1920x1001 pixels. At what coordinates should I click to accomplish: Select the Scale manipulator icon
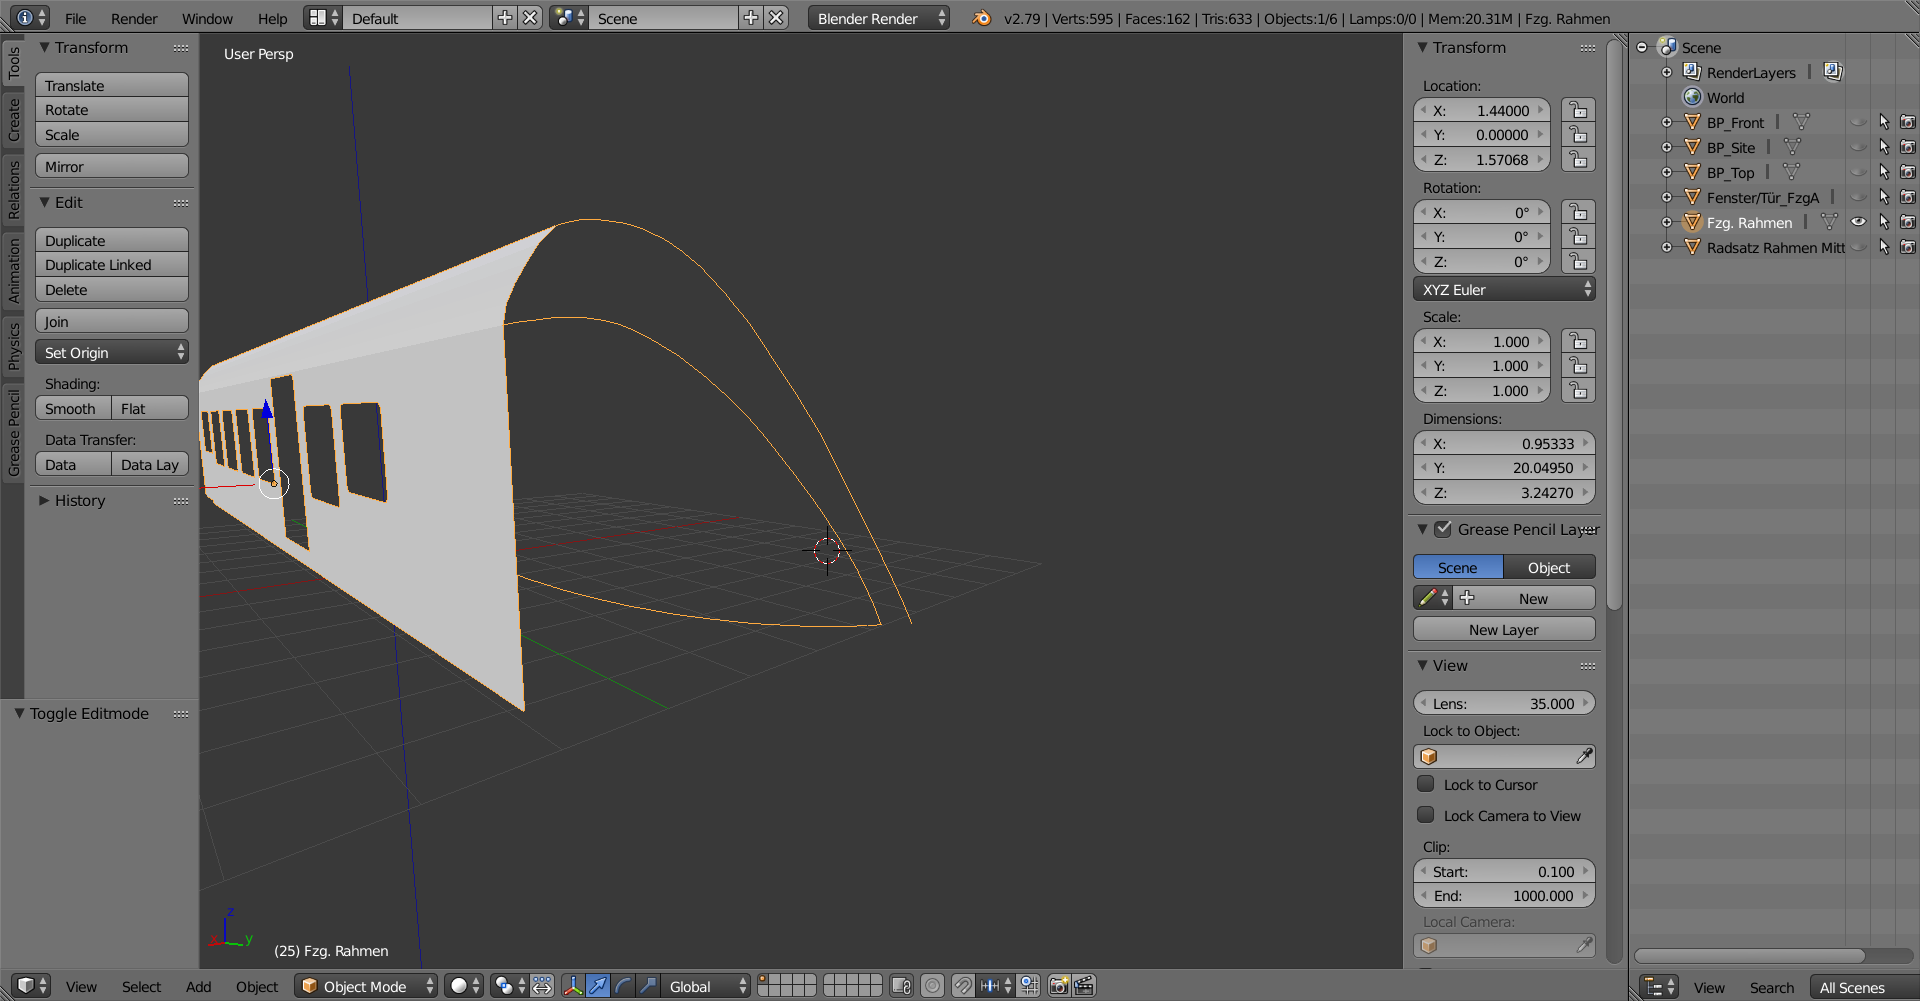tap(648, 986)
